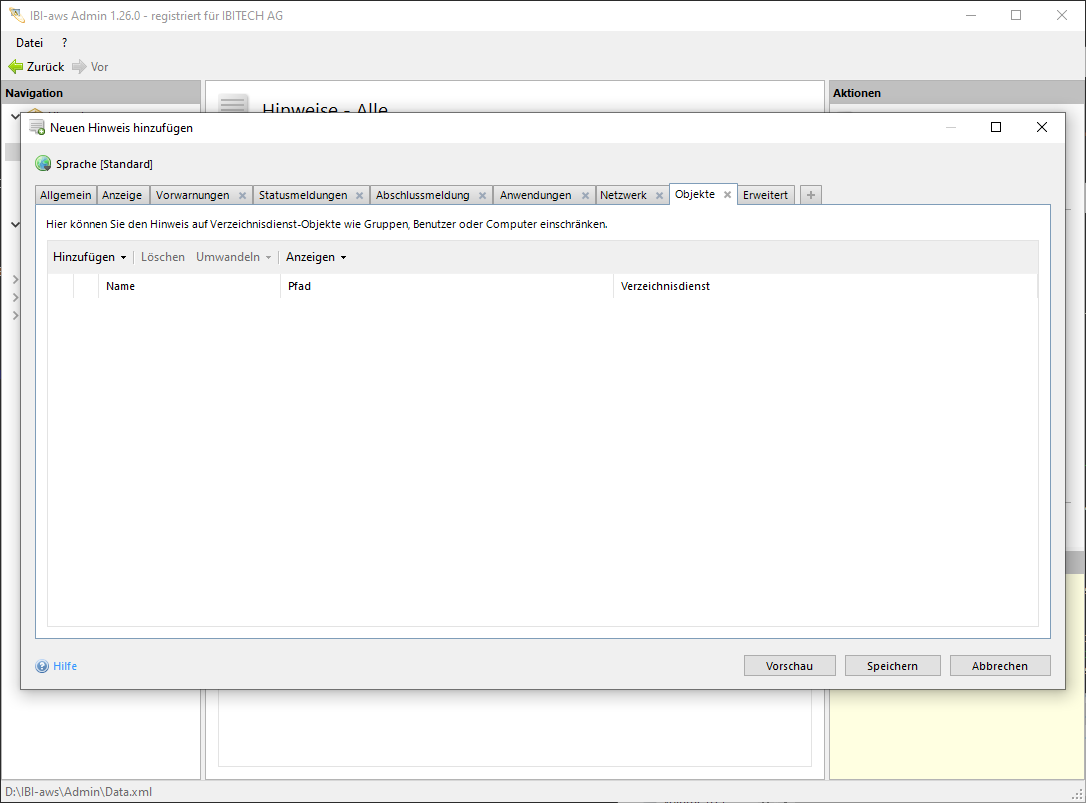
Task: Close the Anwendungen tab with its x
Action: (x=585, y=196)
